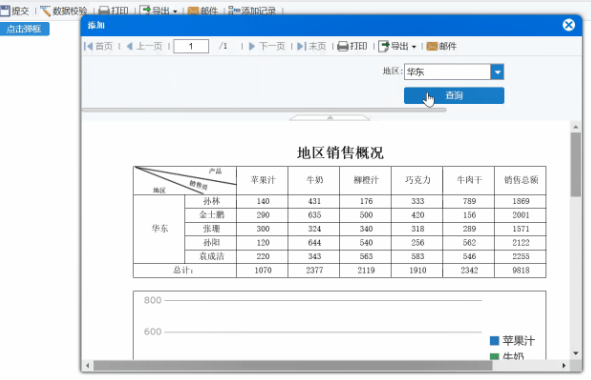Collapse the parameter panel with the up arrow
Image resolution: width=591 pixels, height=380 pixels.
pos(330,118)
